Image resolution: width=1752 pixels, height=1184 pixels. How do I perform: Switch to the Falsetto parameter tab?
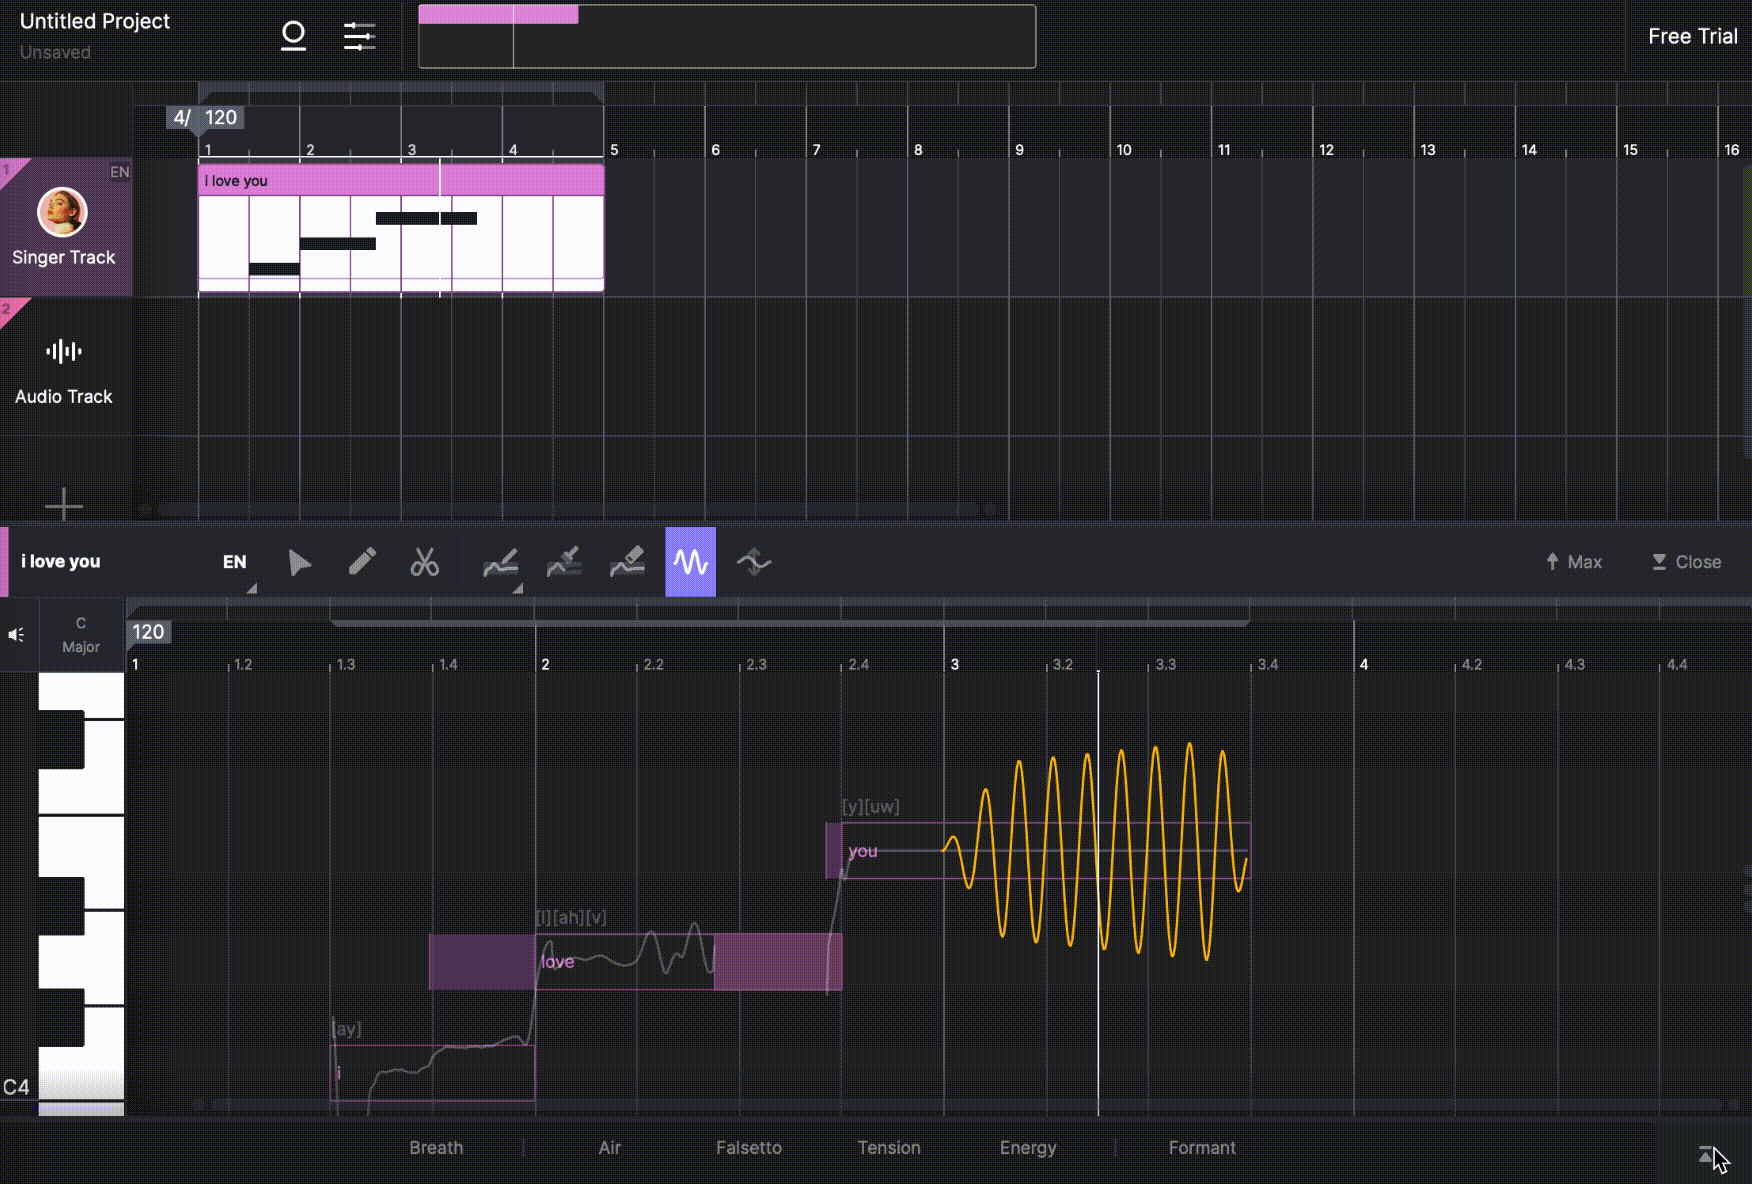pos(749,1148)
